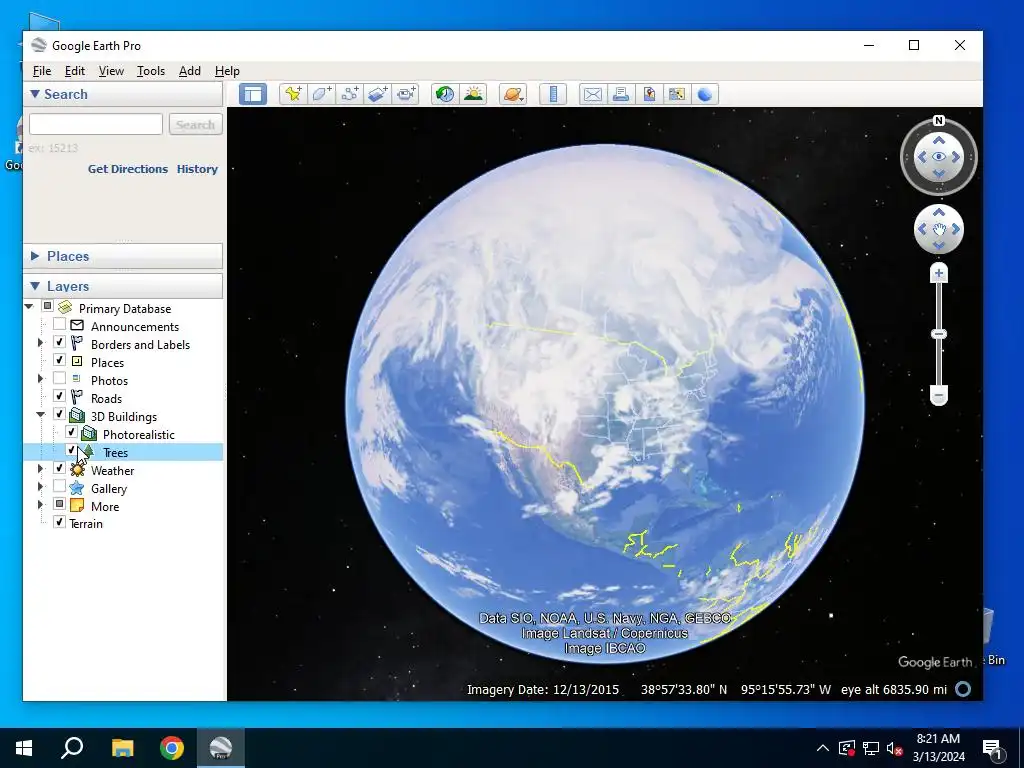
Task: Add an image overlay from the toolbar
Action: click(377, 94)
